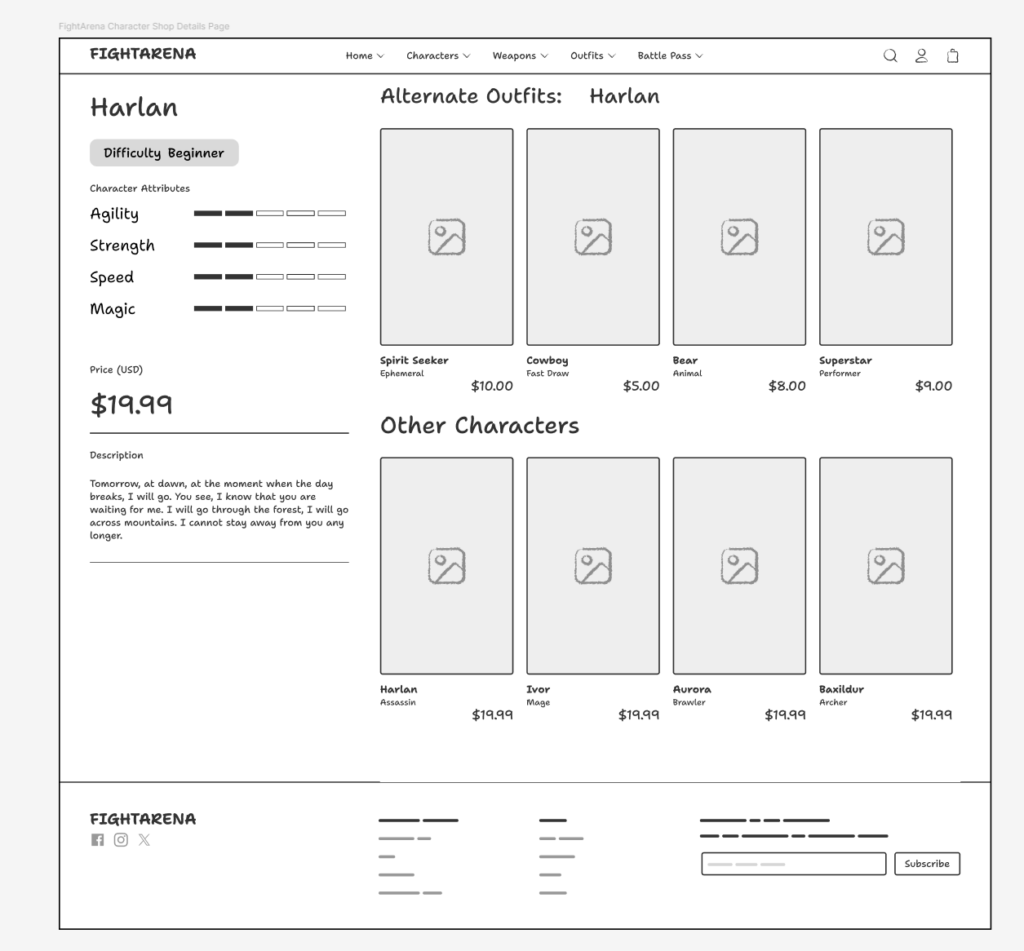Image resolution: width=1024 pixels, height=951 pixels.
Task: Open the Home menu item
Action: point(364,56)
